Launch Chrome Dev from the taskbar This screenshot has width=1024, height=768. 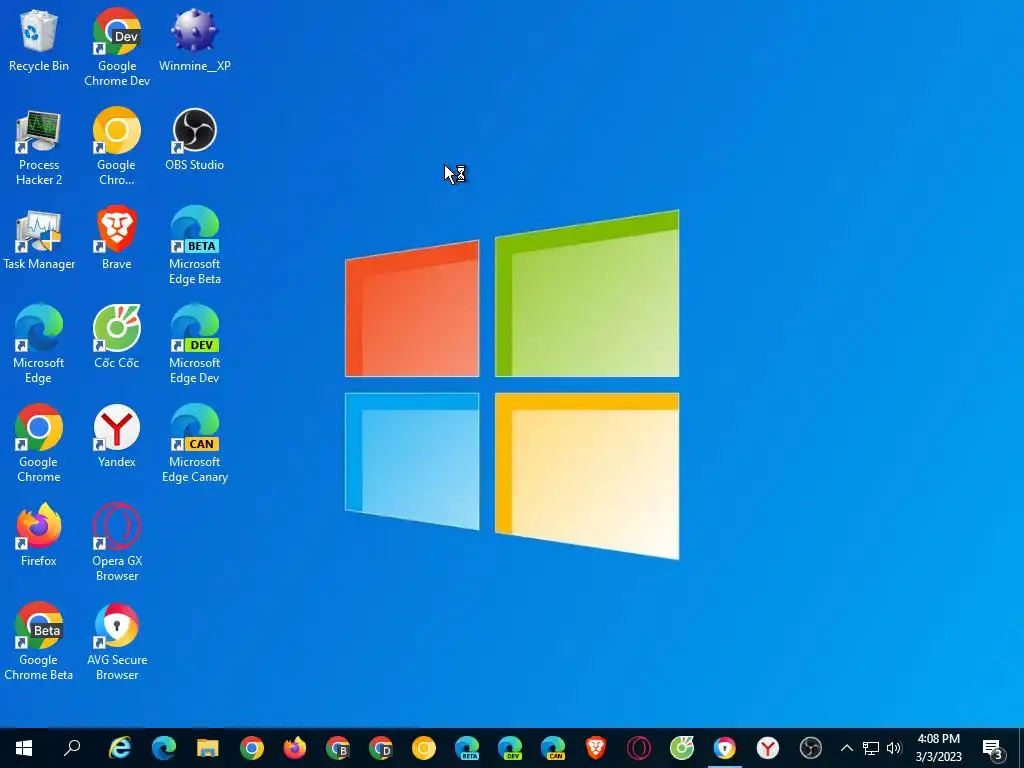coord(381,748)
